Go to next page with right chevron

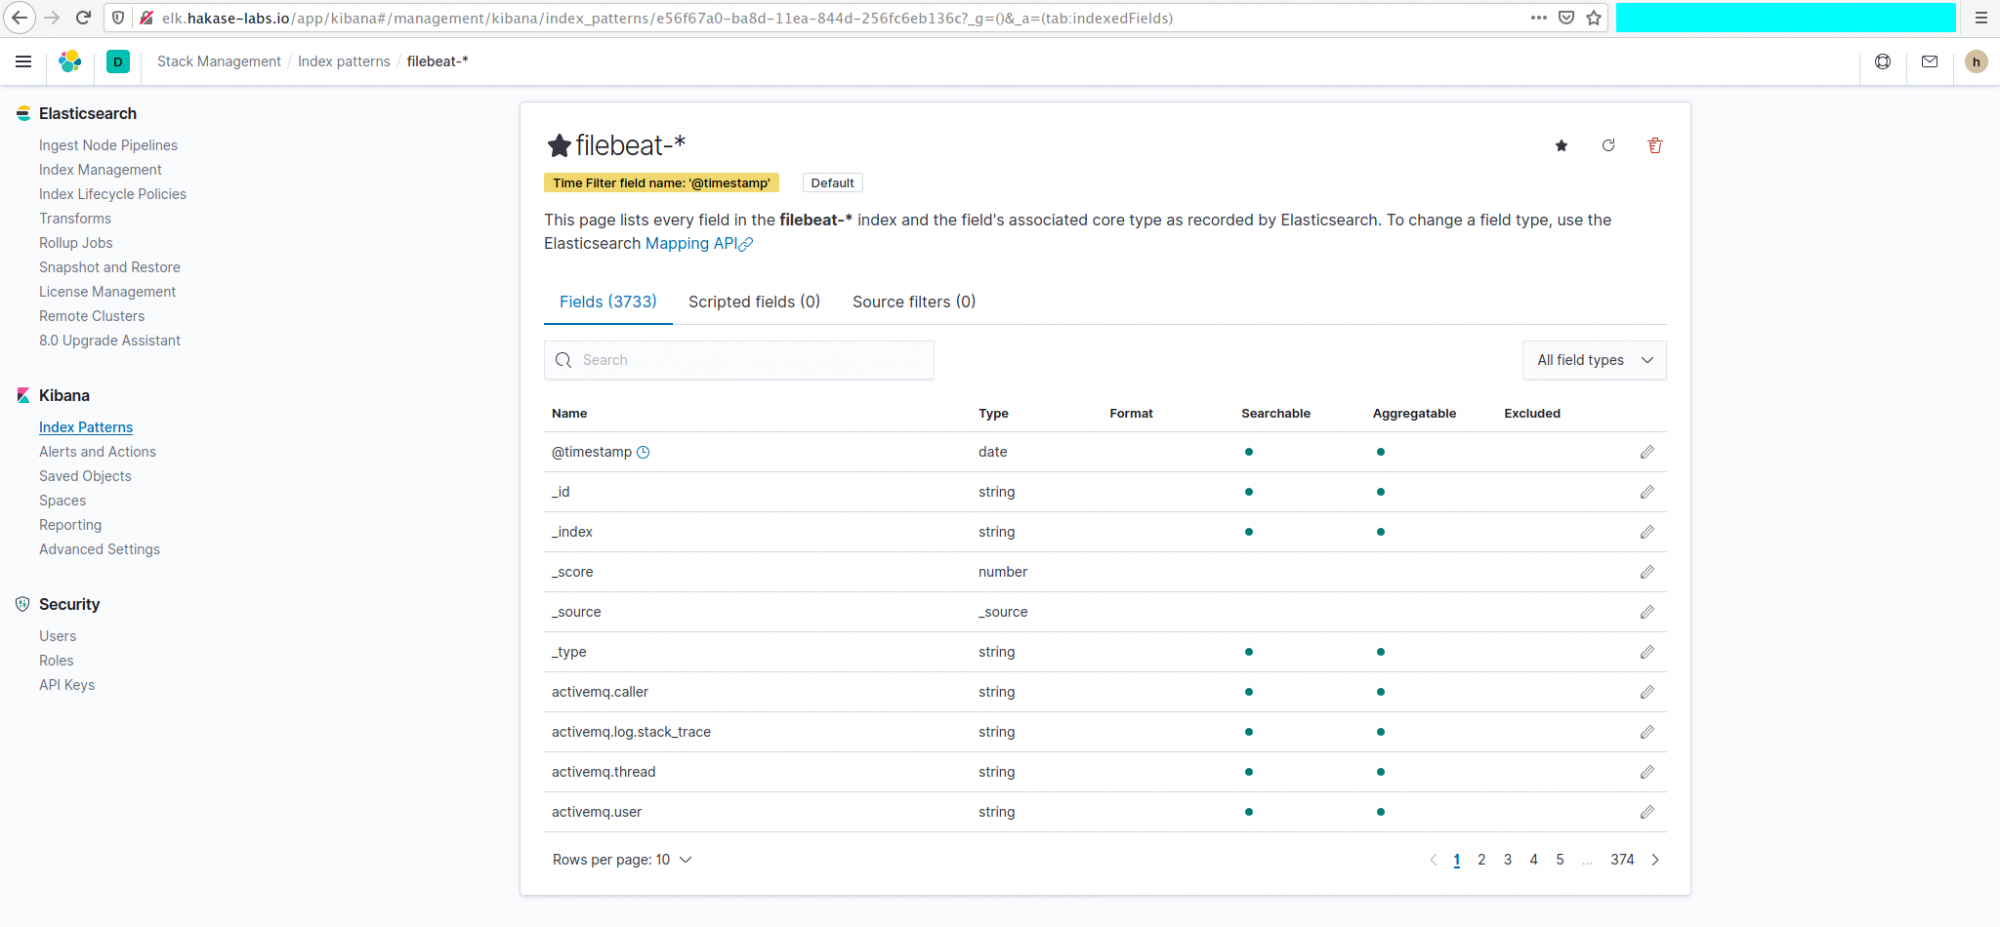(1655, 860)
